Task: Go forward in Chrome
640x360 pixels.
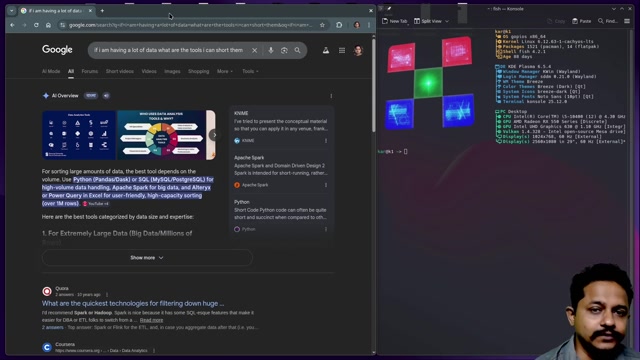Action: (24, 25)
